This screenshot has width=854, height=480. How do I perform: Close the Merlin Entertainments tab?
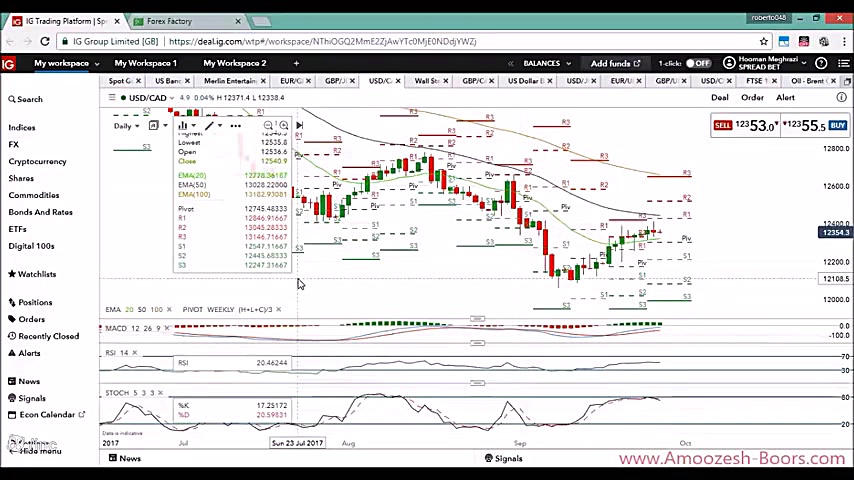coord(263,81)
